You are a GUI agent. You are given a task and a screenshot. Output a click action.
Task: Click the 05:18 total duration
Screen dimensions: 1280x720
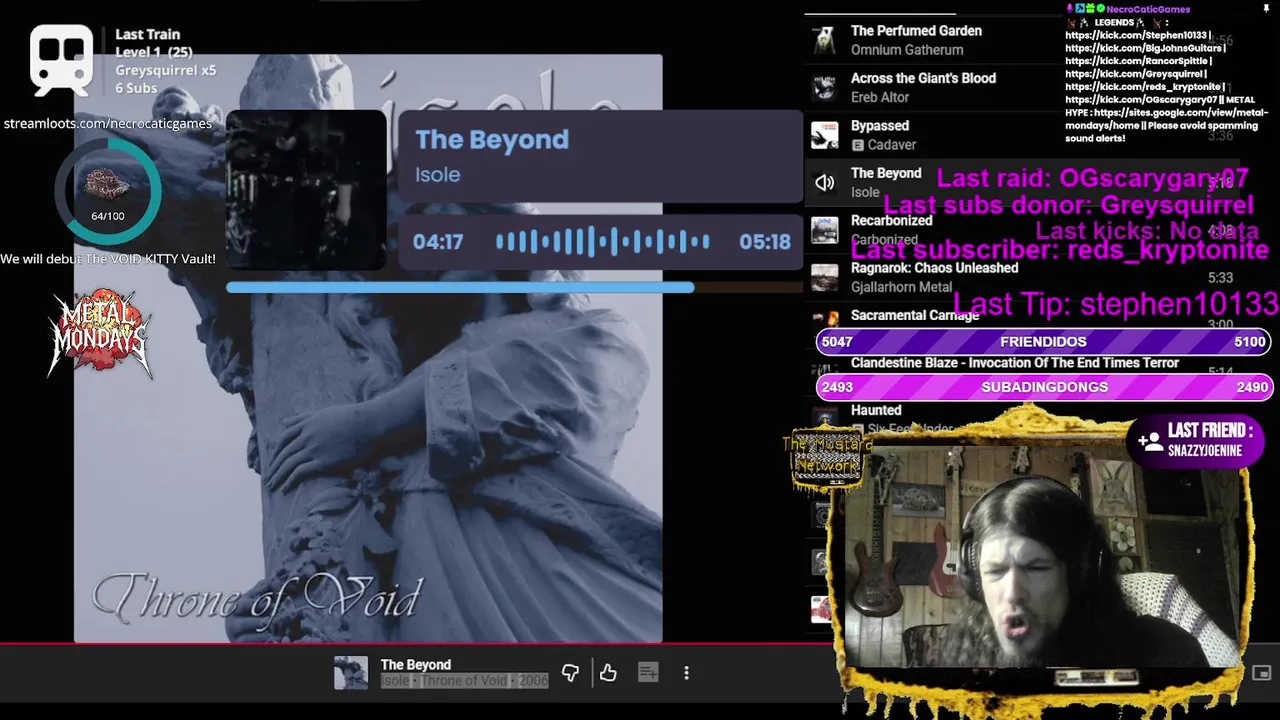pyautogui.click(x=765, y=242)
